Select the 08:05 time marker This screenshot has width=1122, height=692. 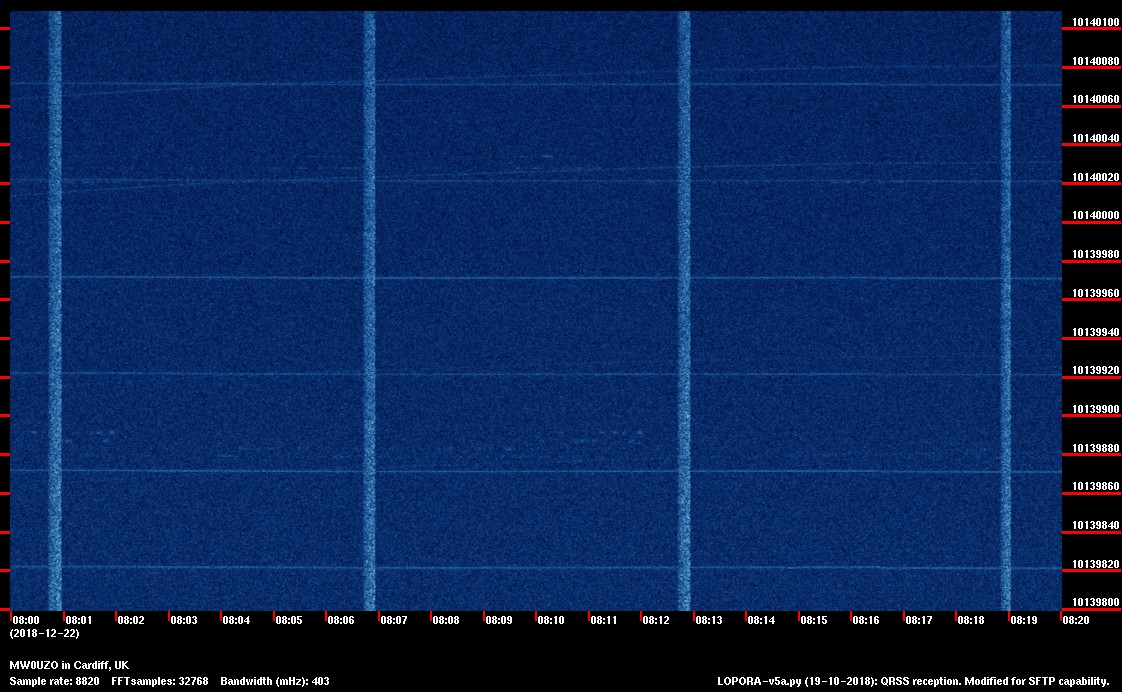288,620
